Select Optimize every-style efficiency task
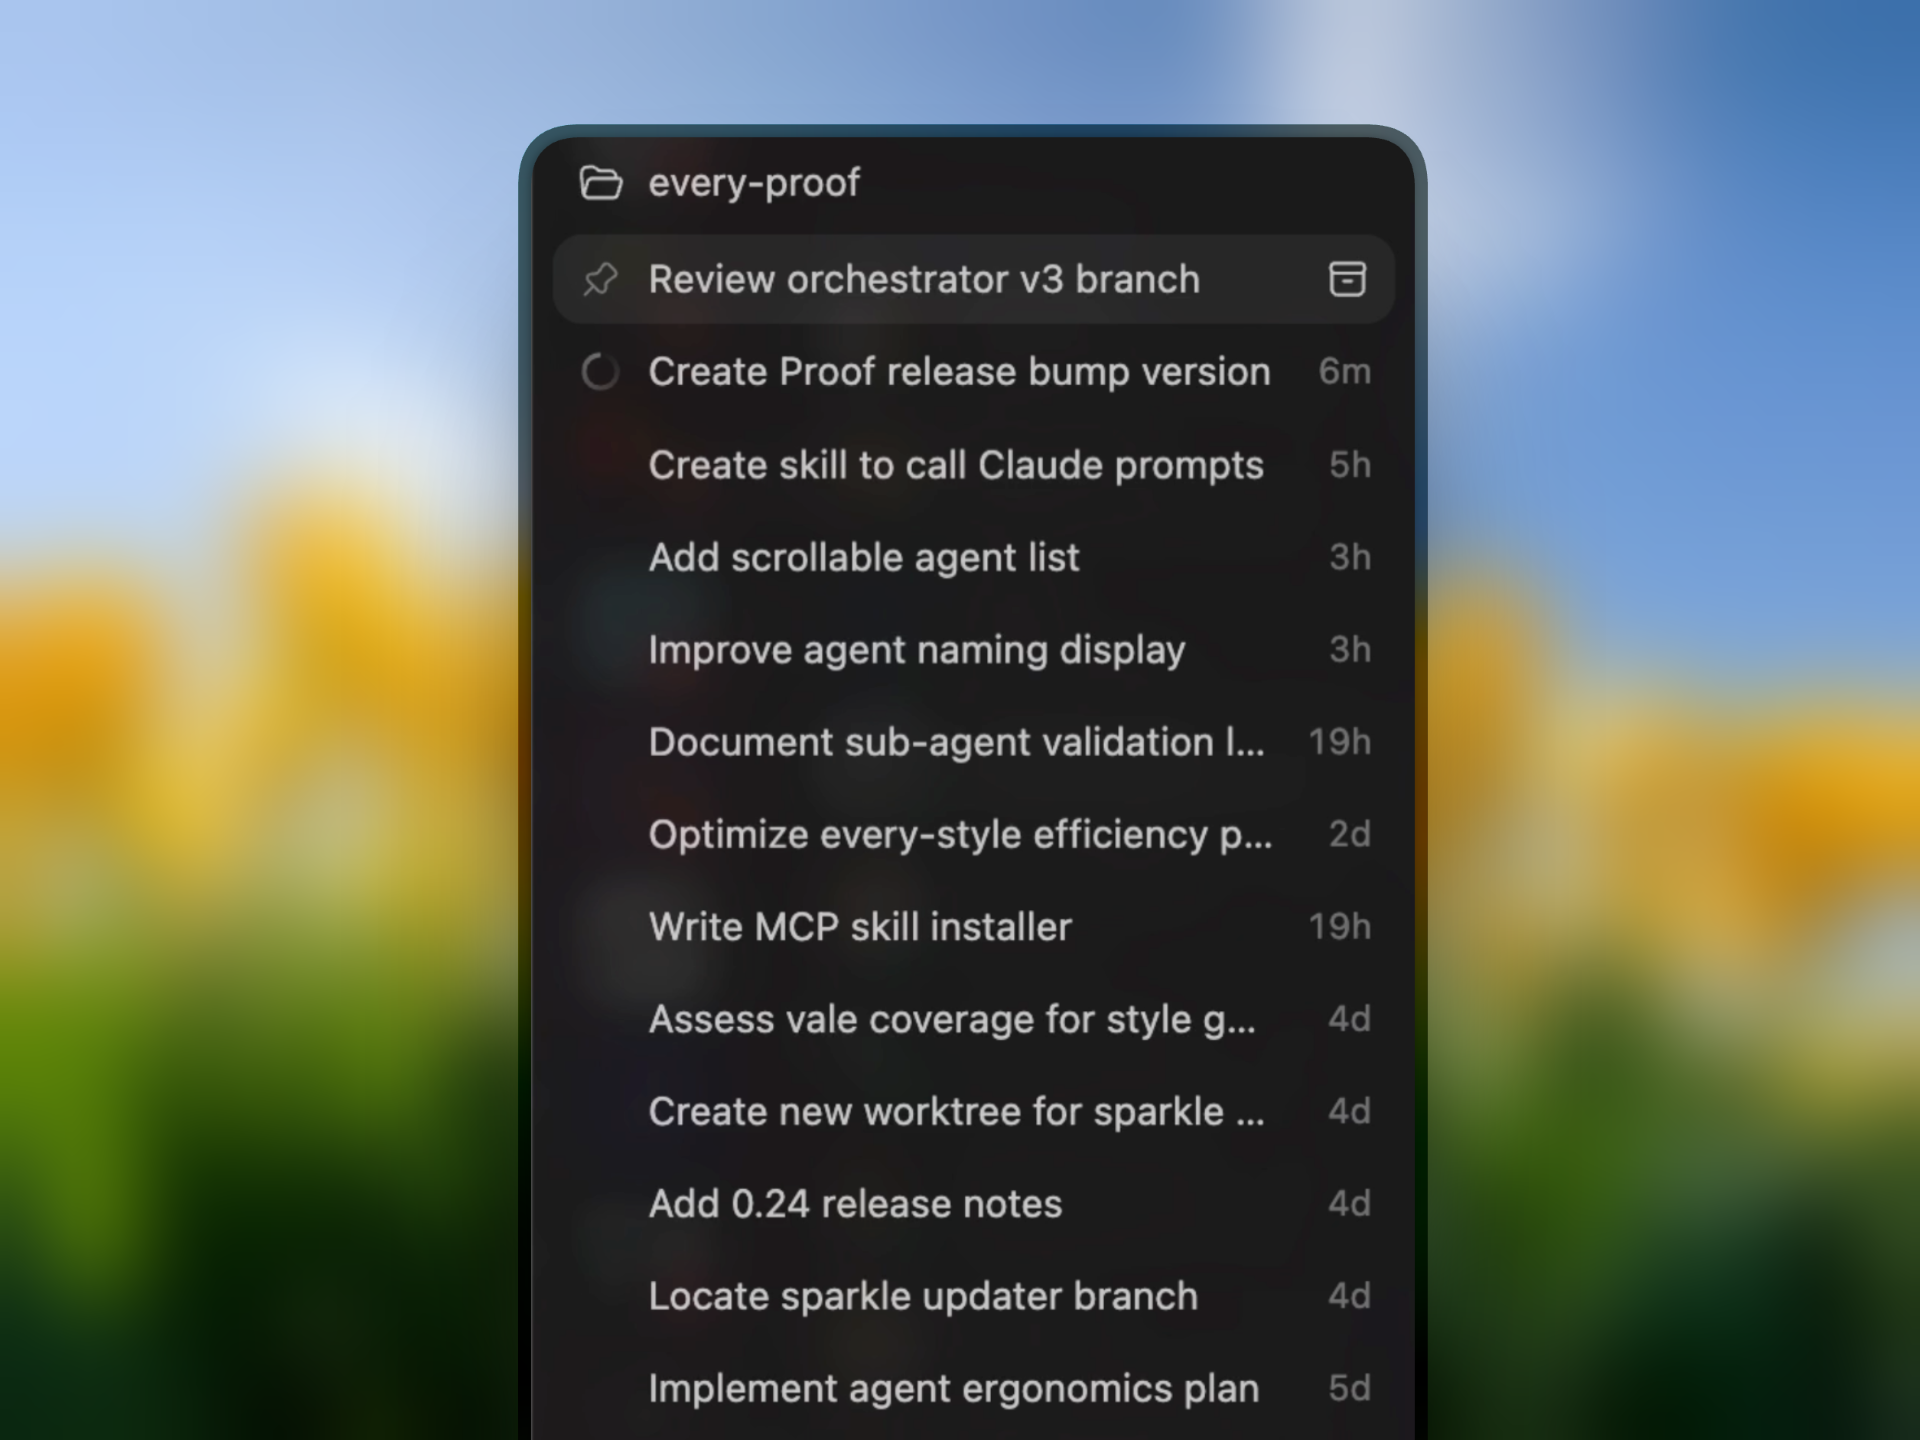 click(x=960, y=834)
